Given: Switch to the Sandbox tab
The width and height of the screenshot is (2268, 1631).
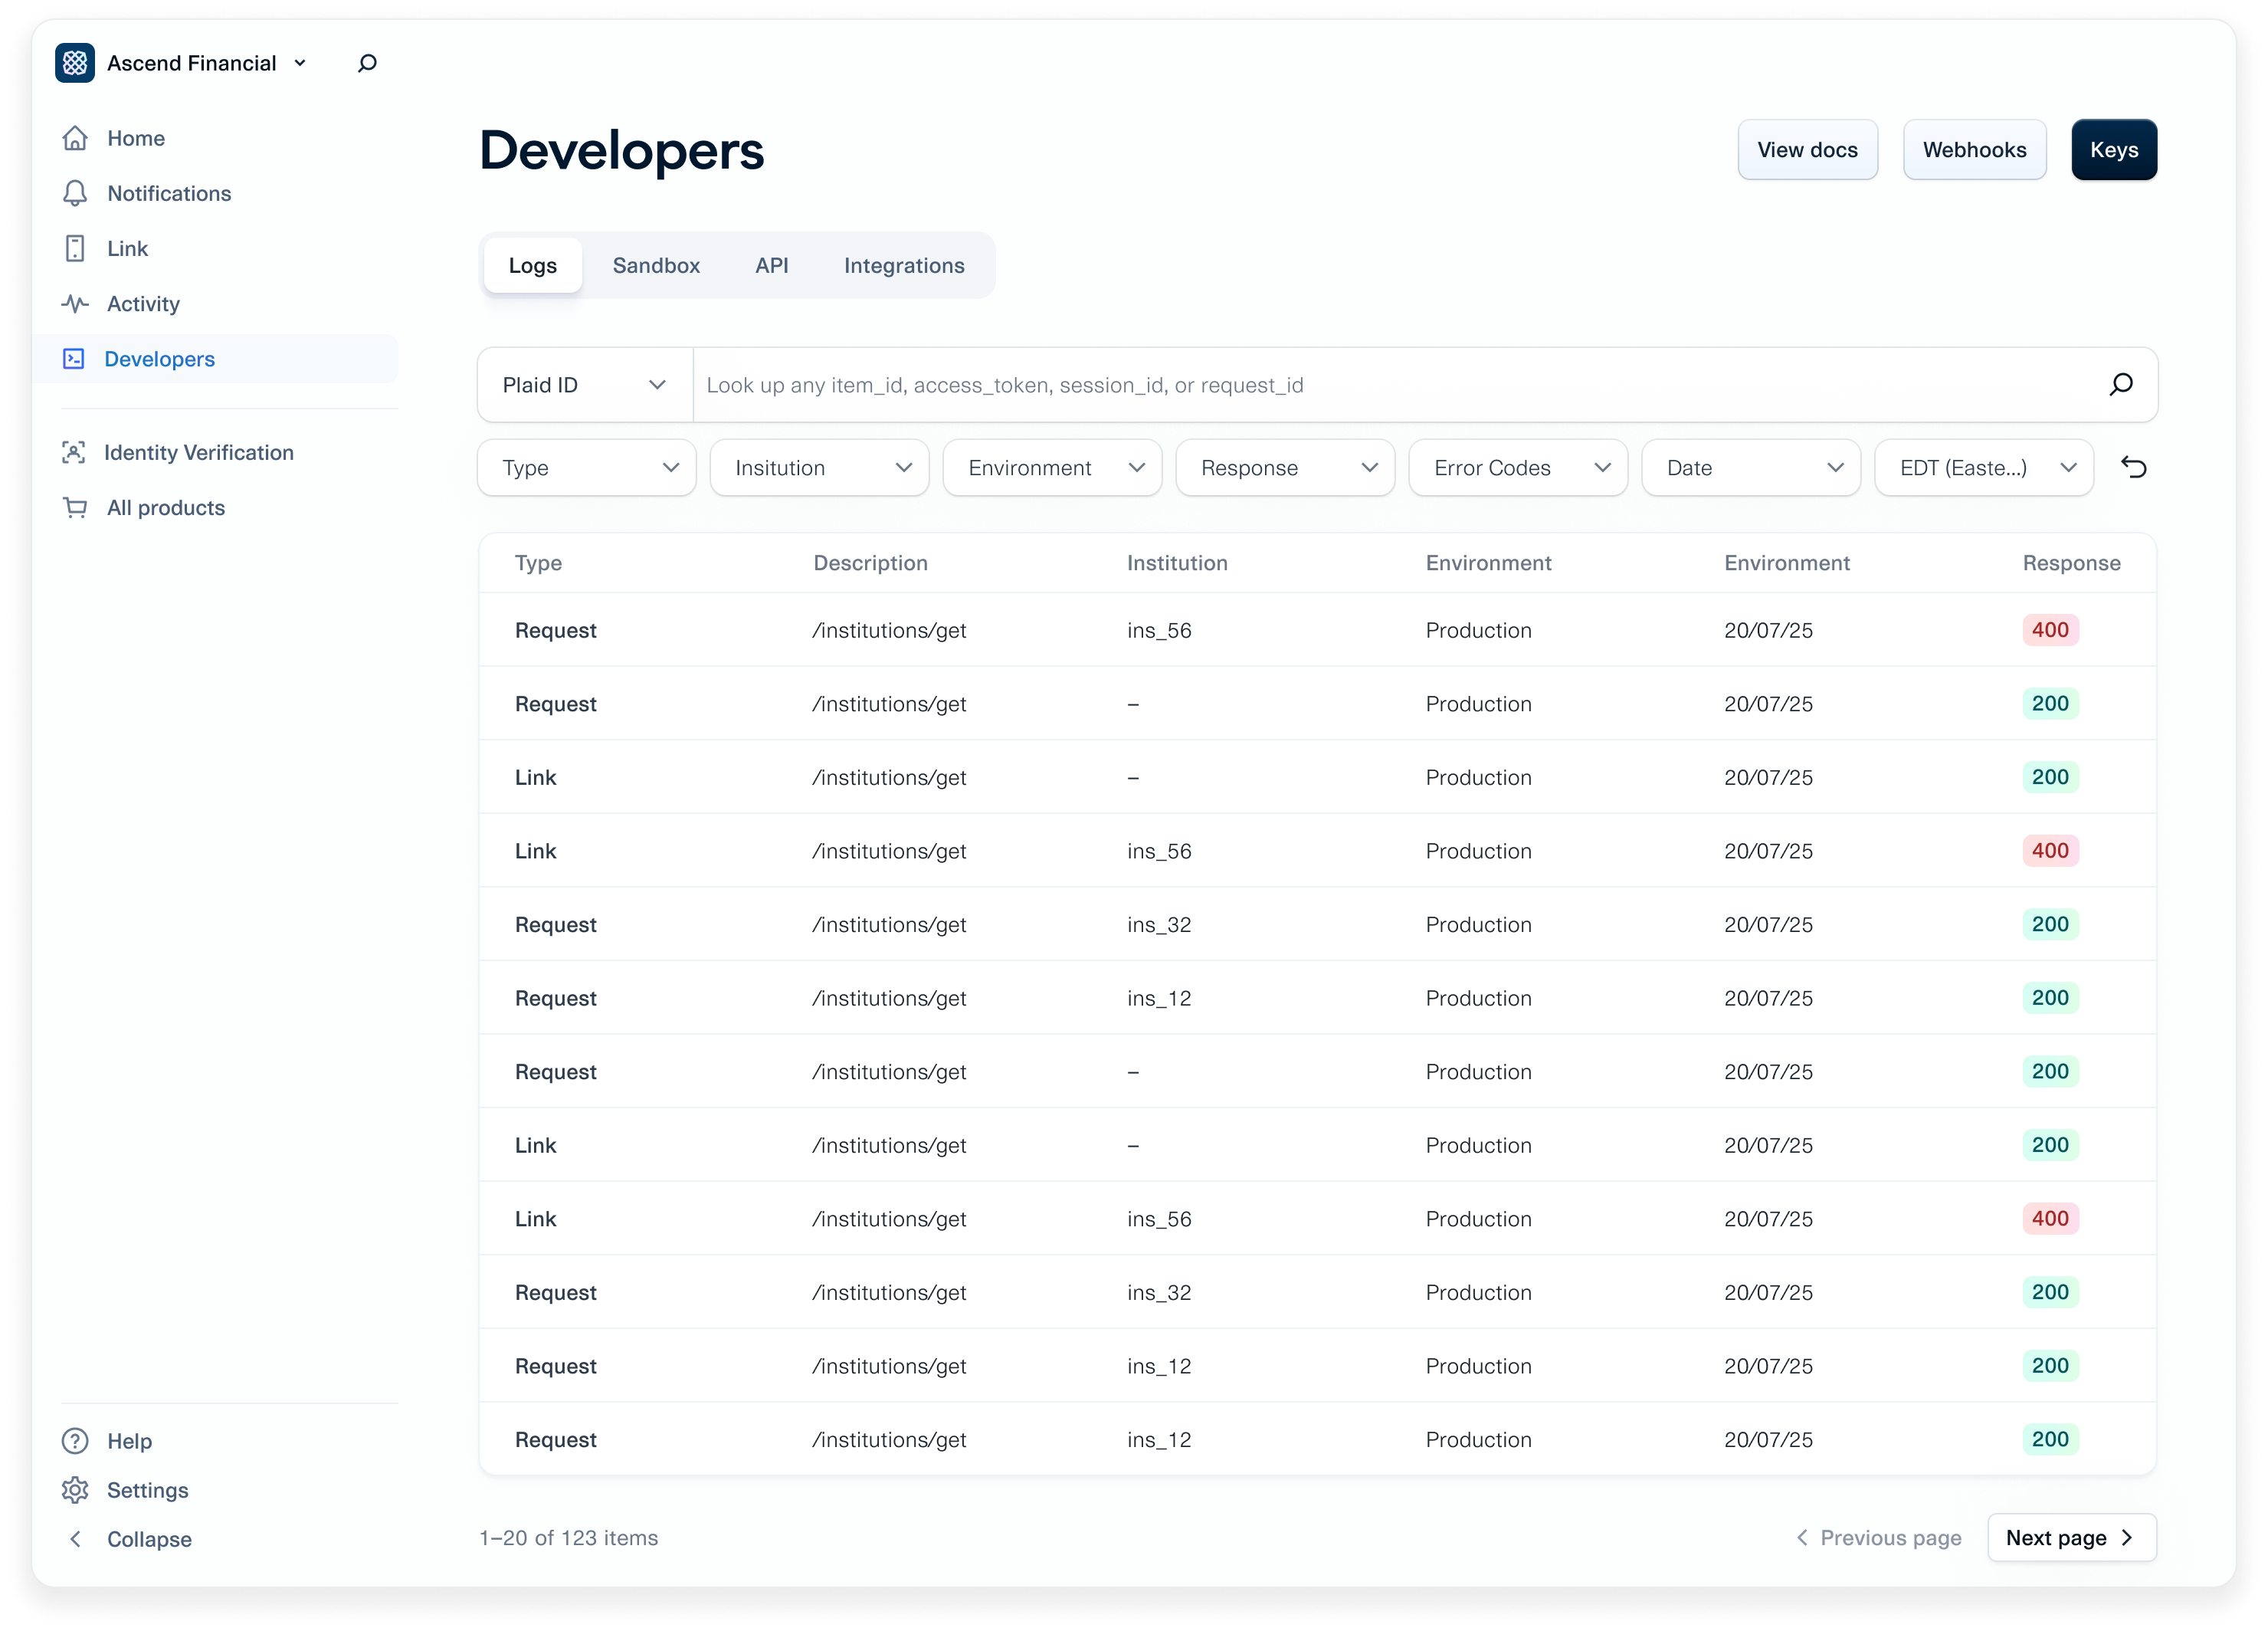Looking at the screenshot, I should point(656,265).
